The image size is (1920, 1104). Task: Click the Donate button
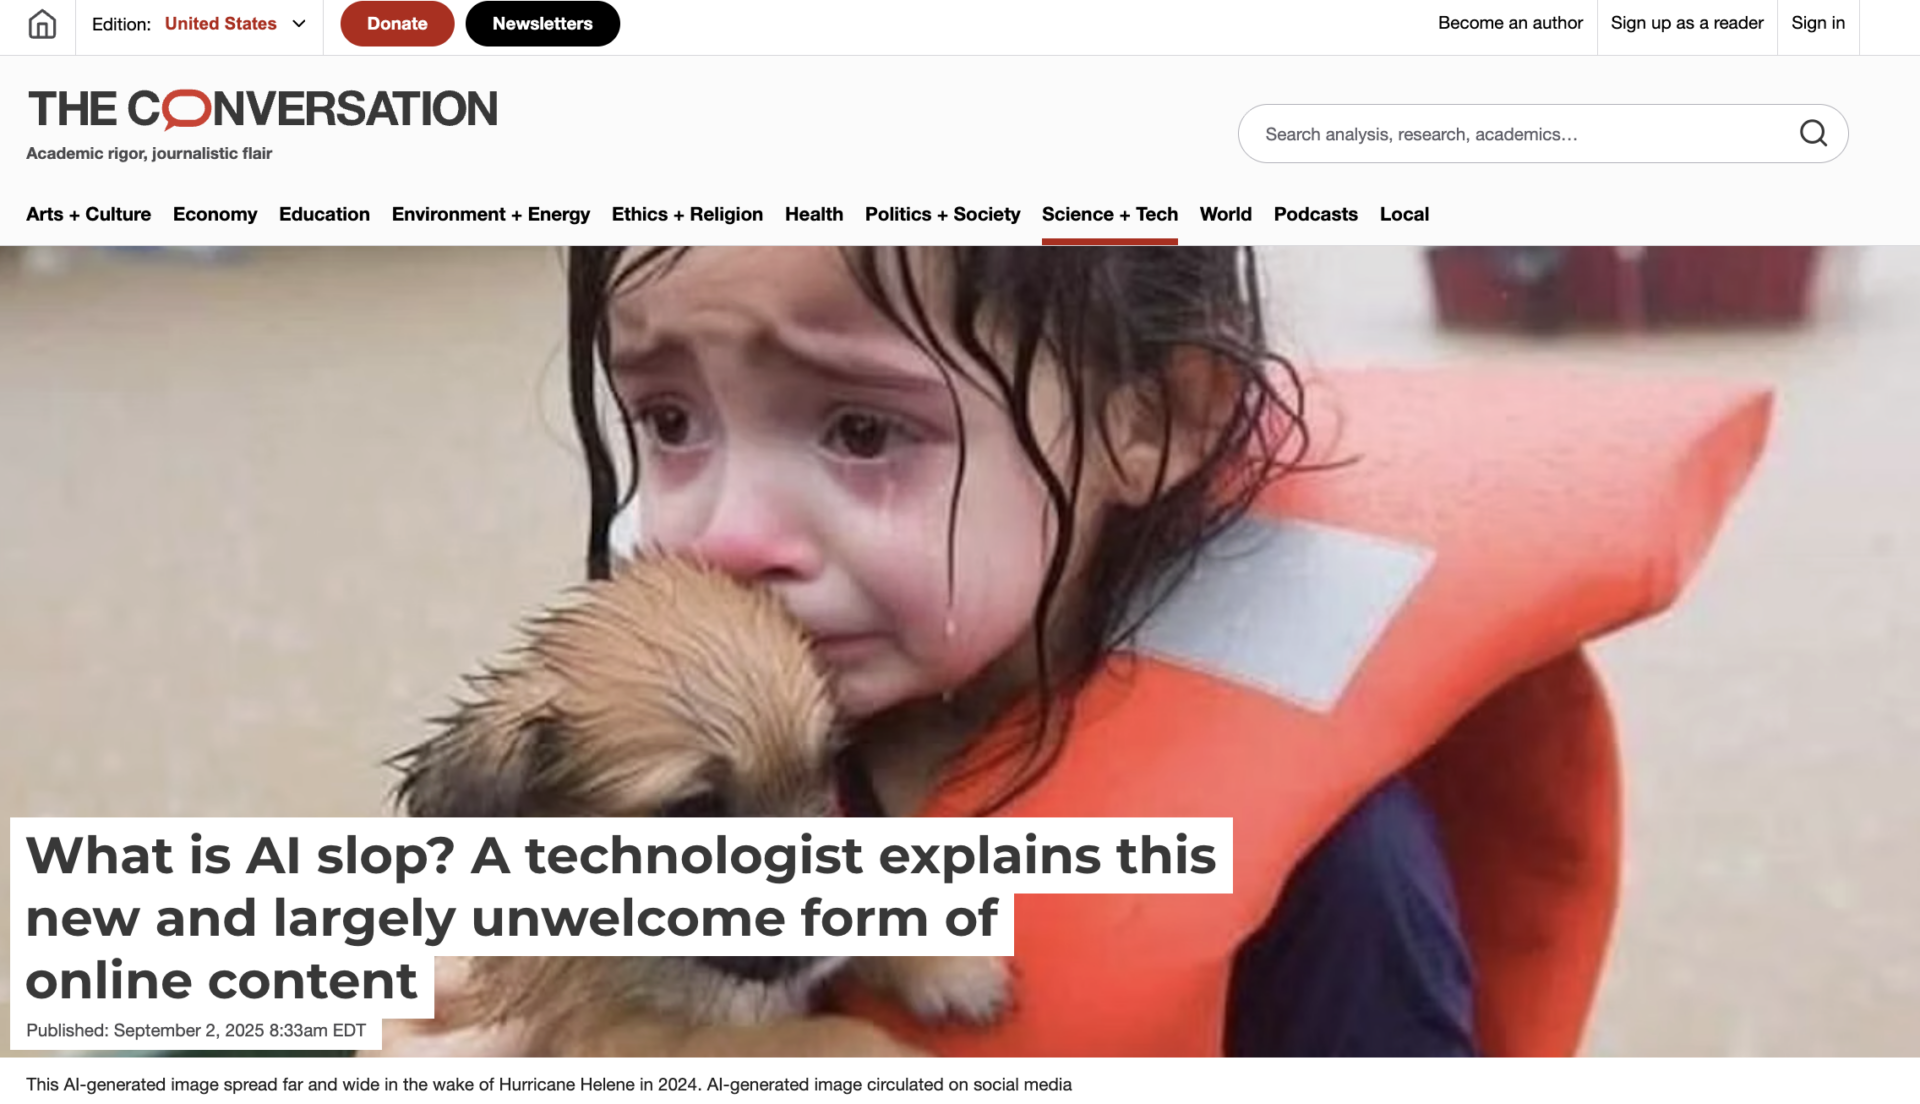[x=397, y=24]
